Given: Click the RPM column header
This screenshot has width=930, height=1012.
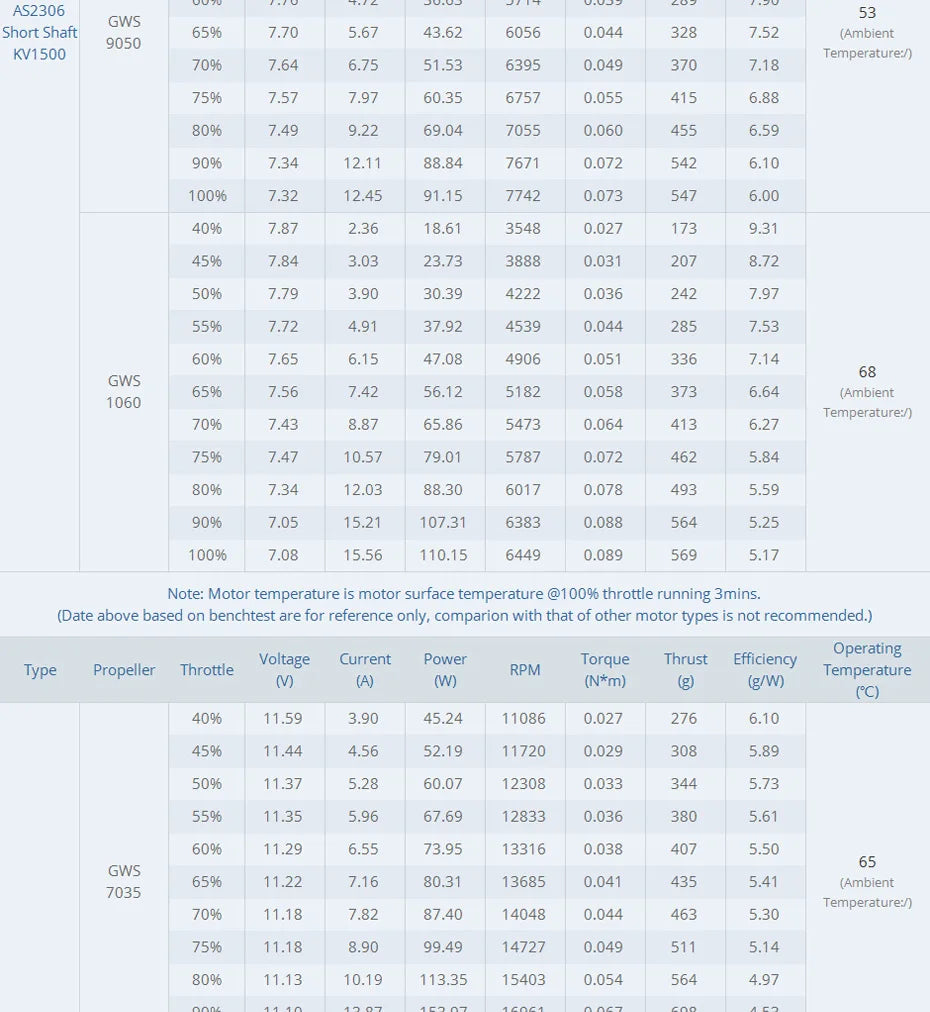Looking at the screenshot, I should (x=525, y=670).
